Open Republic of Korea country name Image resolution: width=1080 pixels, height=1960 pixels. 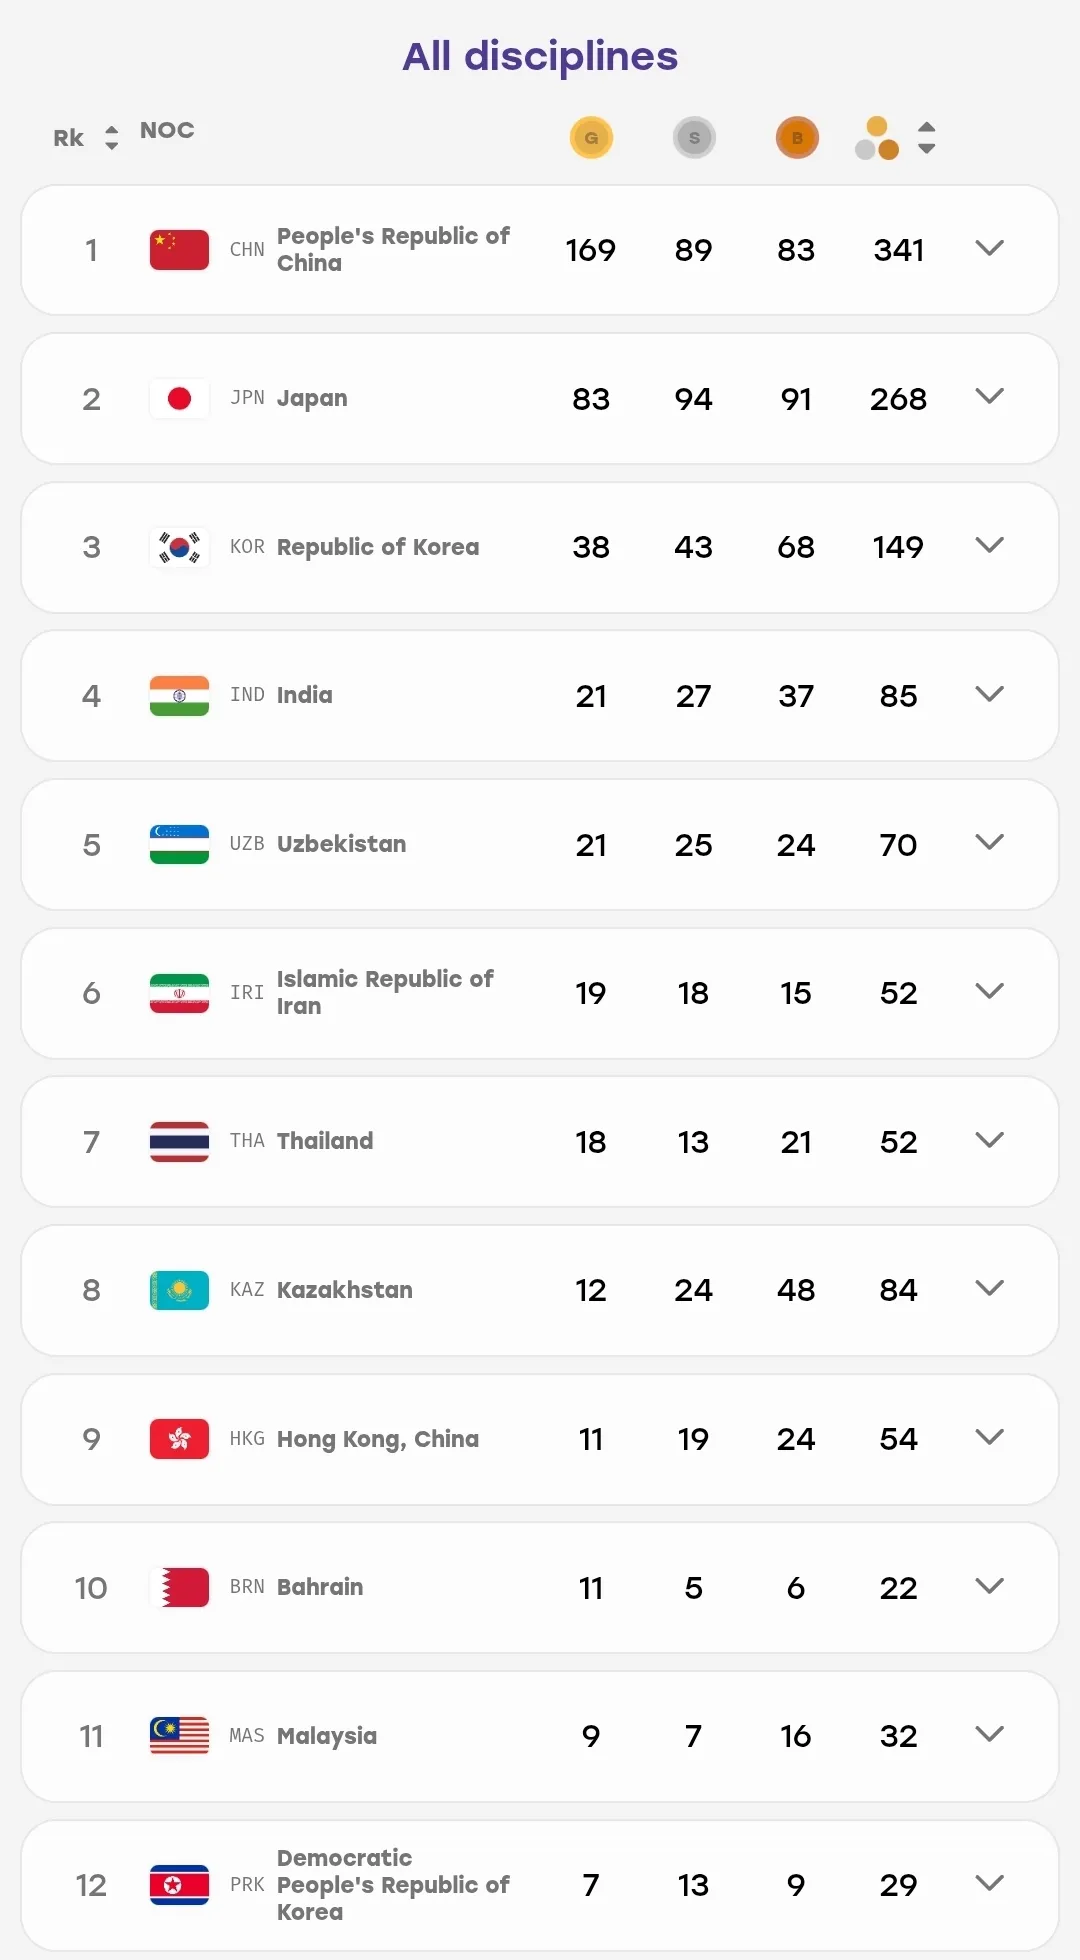(x=378, y=547)
